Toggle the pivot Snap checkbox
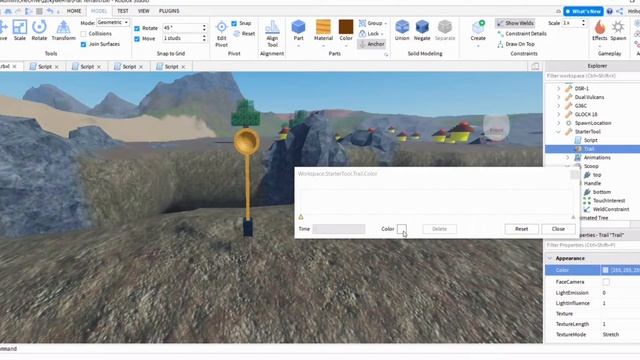The width and height of the screenshot is (640, 360). tap(234, 23)
